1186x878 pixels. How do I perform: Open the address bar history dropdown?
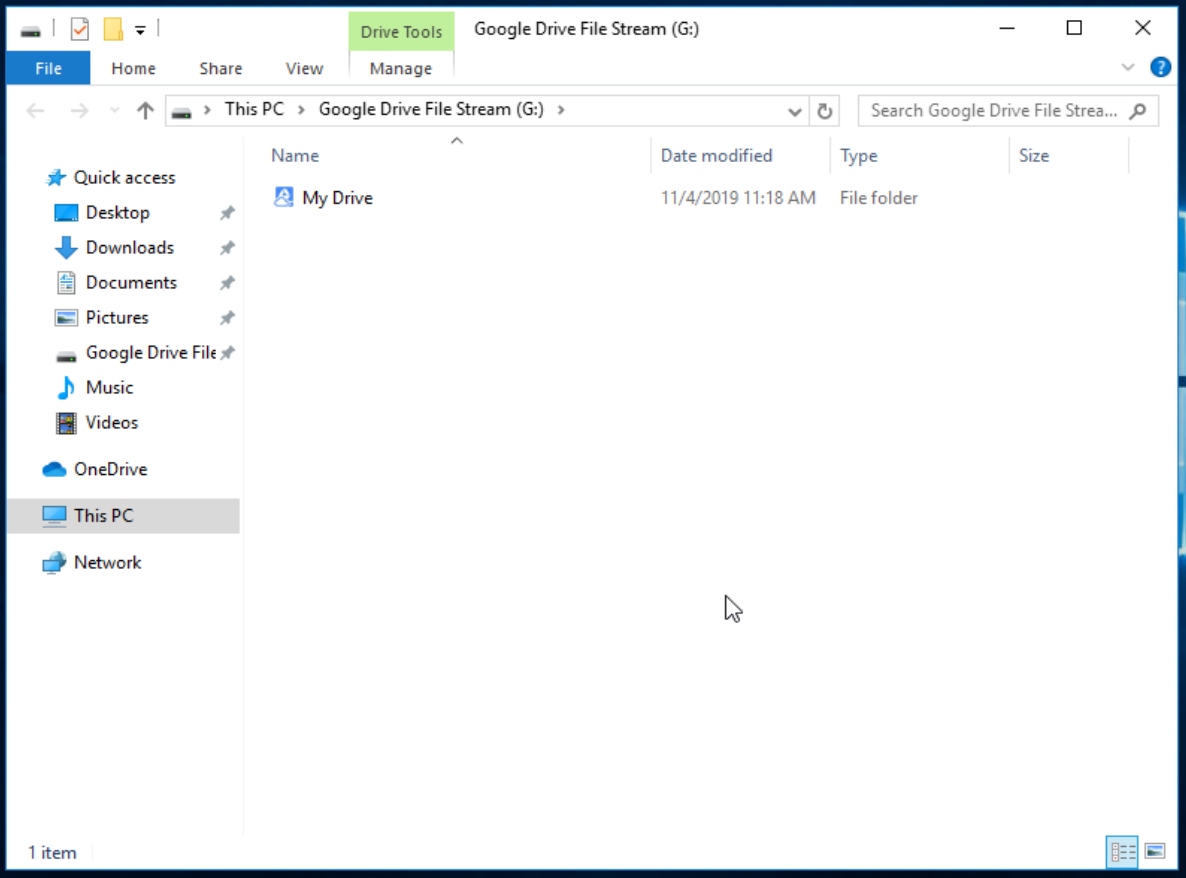[x=794, y=112]
